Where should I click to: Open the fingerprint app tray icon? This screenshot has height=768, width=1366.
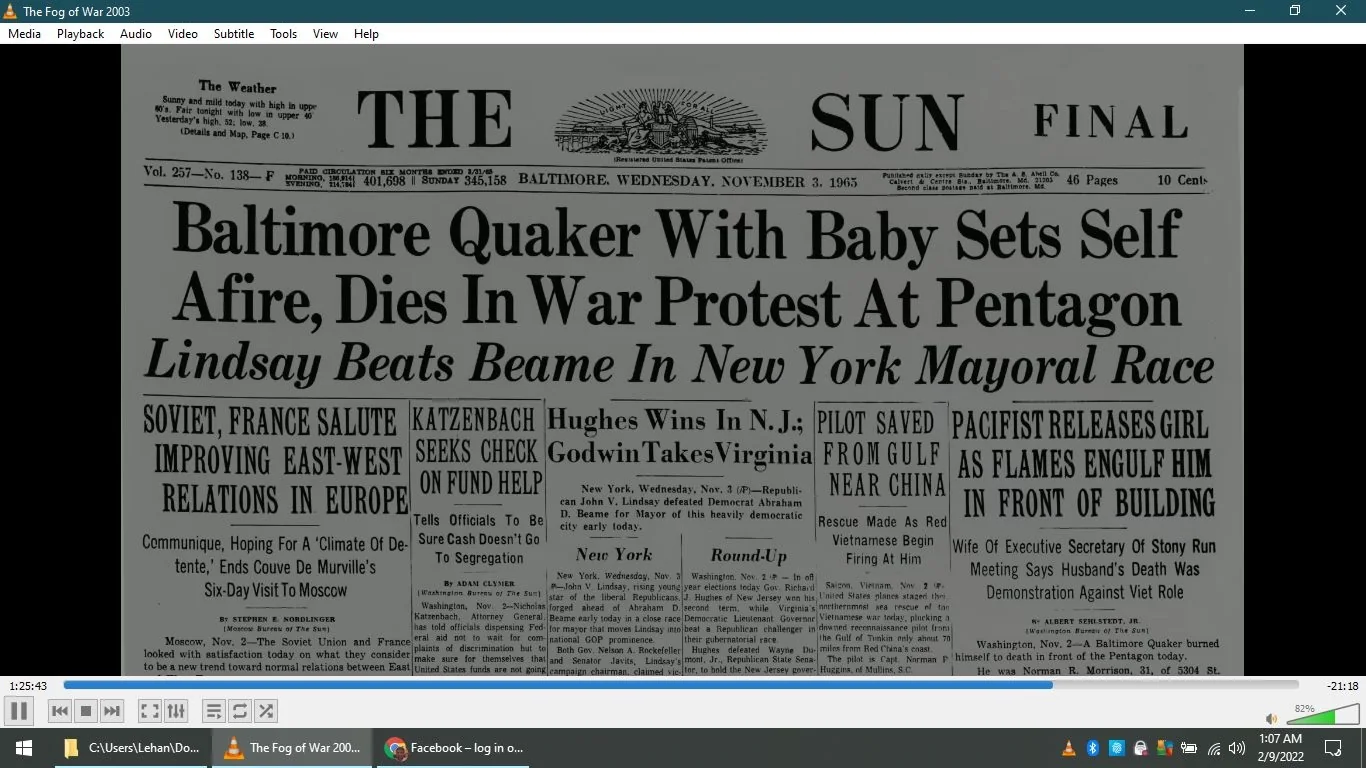[1117, 748]
